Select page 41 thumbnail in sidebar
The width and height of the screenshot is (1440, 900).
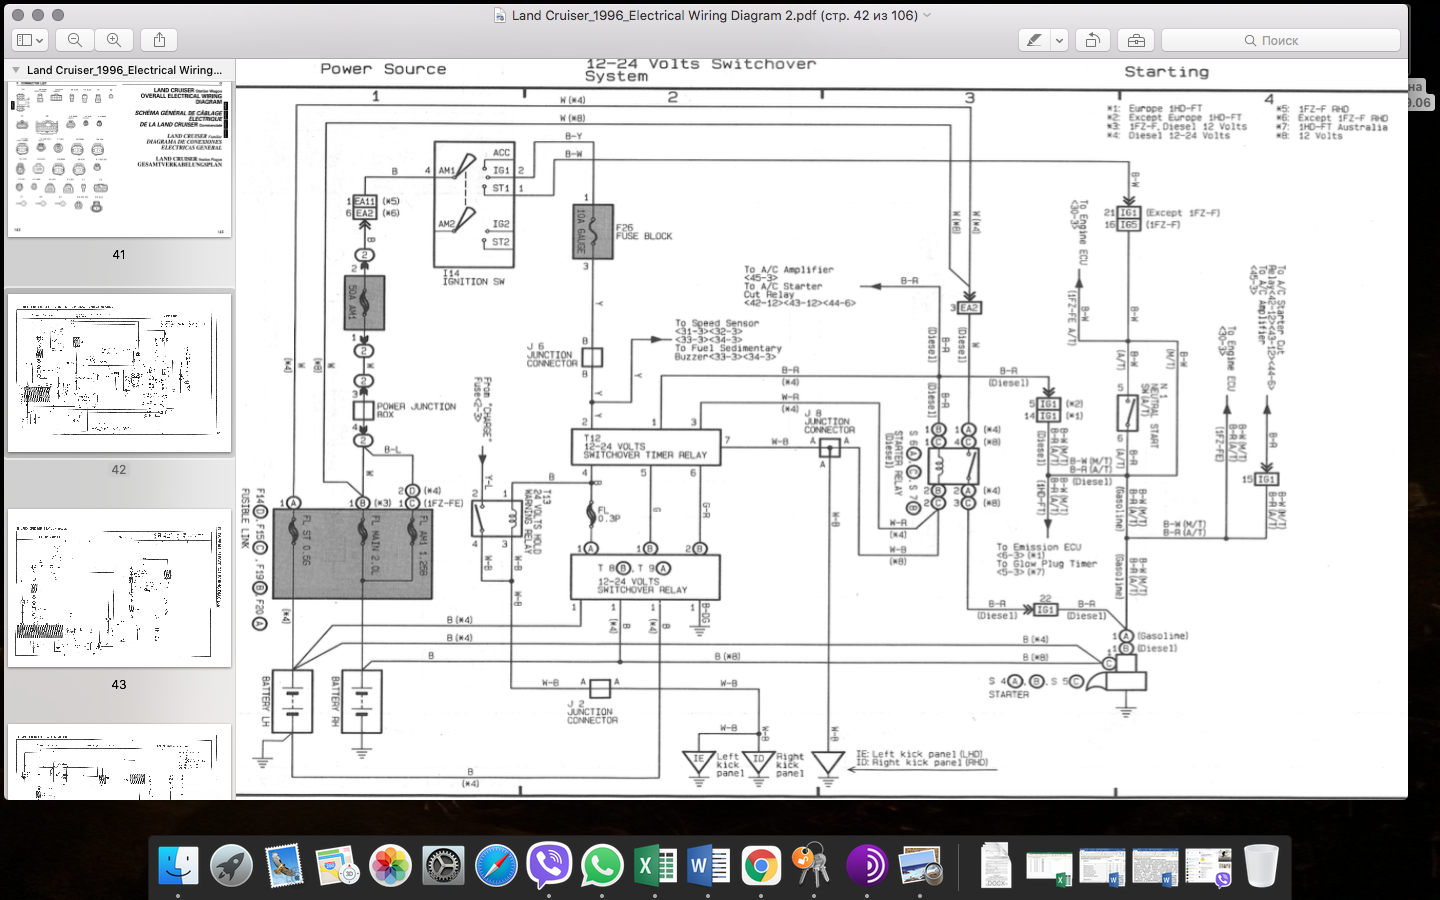pos(119,160)
